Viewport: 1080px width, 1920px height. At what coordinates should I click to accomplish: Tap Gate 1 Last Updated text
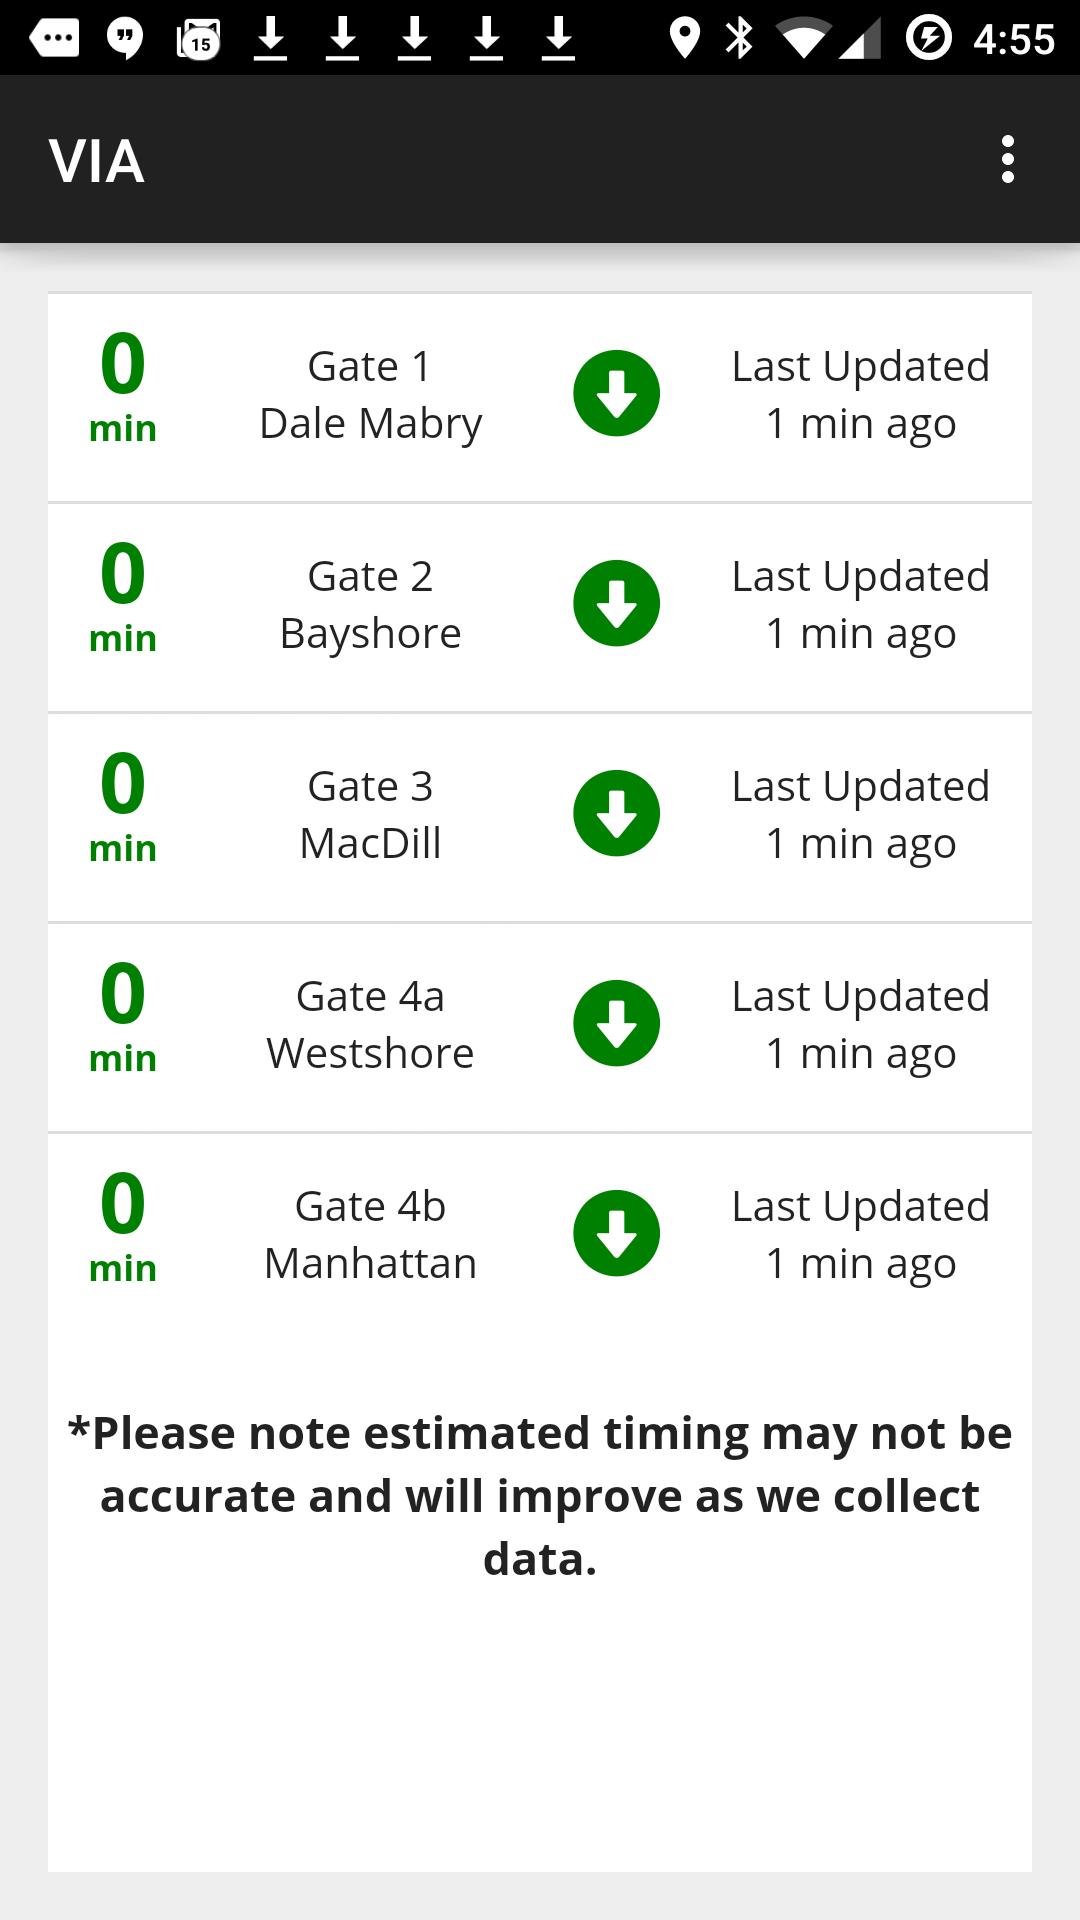coord(860,395)
